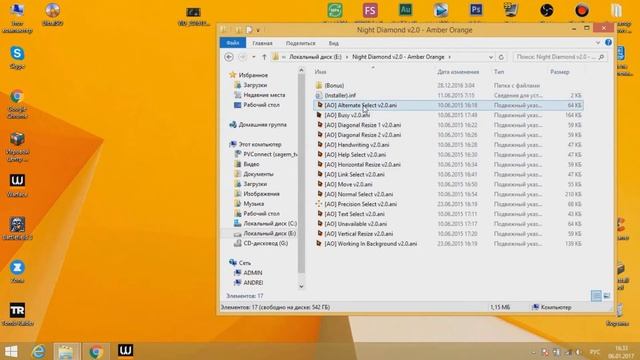The height and width of the screenshot is (360, 640).
Task: Click the Precision Select cursor file icon
Action: point(319,204)
